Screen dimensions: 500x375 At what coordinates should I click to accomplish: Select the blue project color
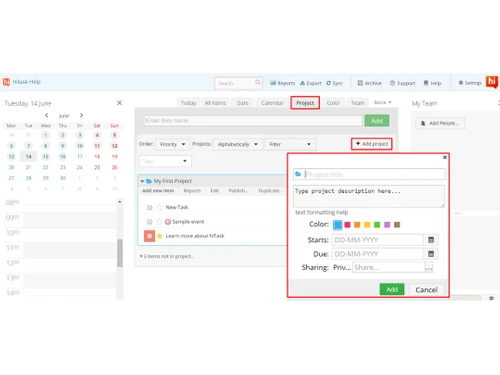pyautogui.click(x=338, y=225)
